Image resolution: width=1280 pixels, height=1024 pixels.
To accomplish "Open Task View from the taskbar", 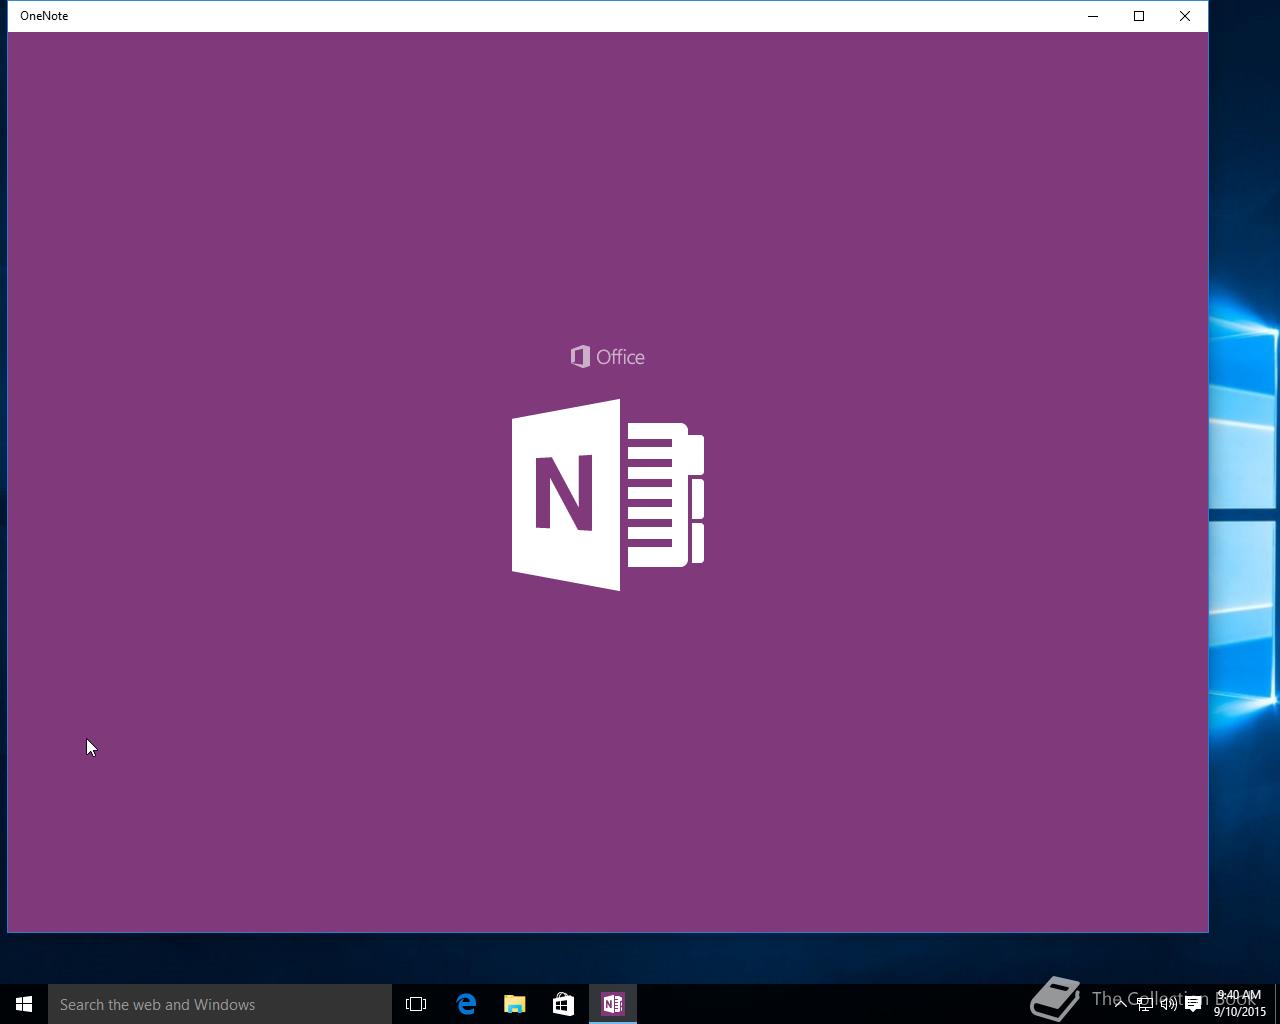I will [416, 1004].
